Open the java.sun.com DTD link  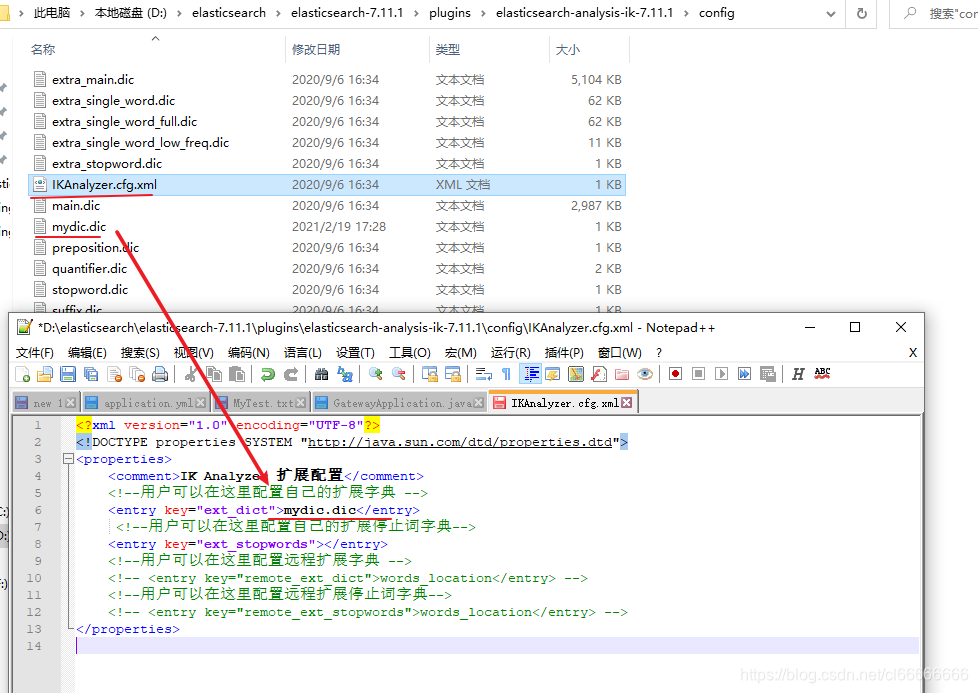tap(460, 442)
